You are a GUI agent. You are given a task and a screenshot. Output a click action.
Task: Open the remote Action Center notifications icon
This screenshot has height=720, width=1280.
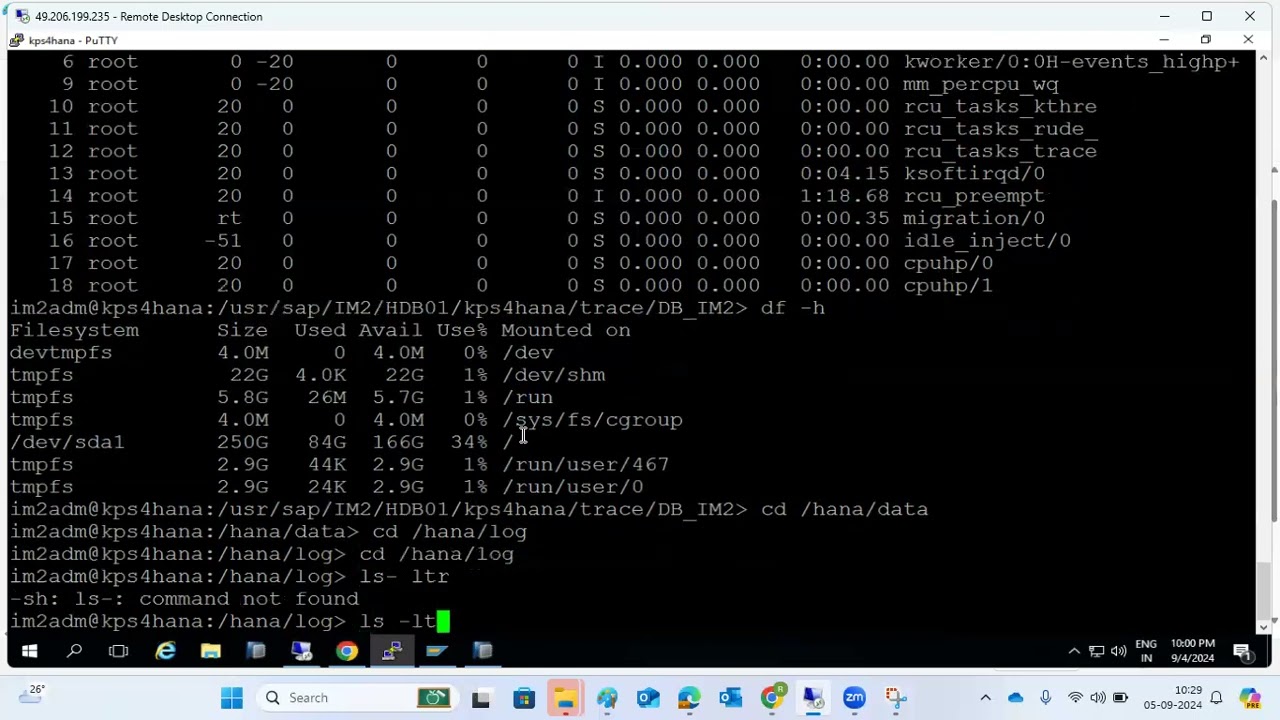click(x=1243, y=652)
